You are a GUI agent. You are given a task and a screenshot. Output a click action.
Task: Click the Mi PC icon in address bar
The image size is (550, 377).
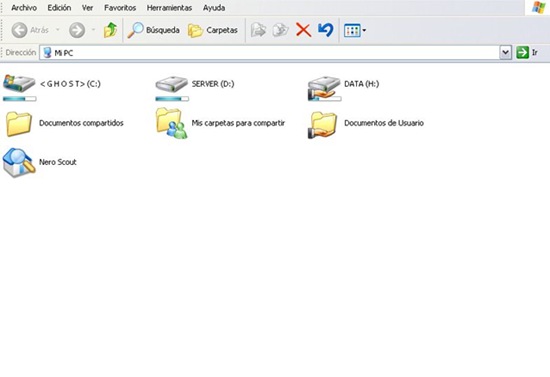click(47, 53)
